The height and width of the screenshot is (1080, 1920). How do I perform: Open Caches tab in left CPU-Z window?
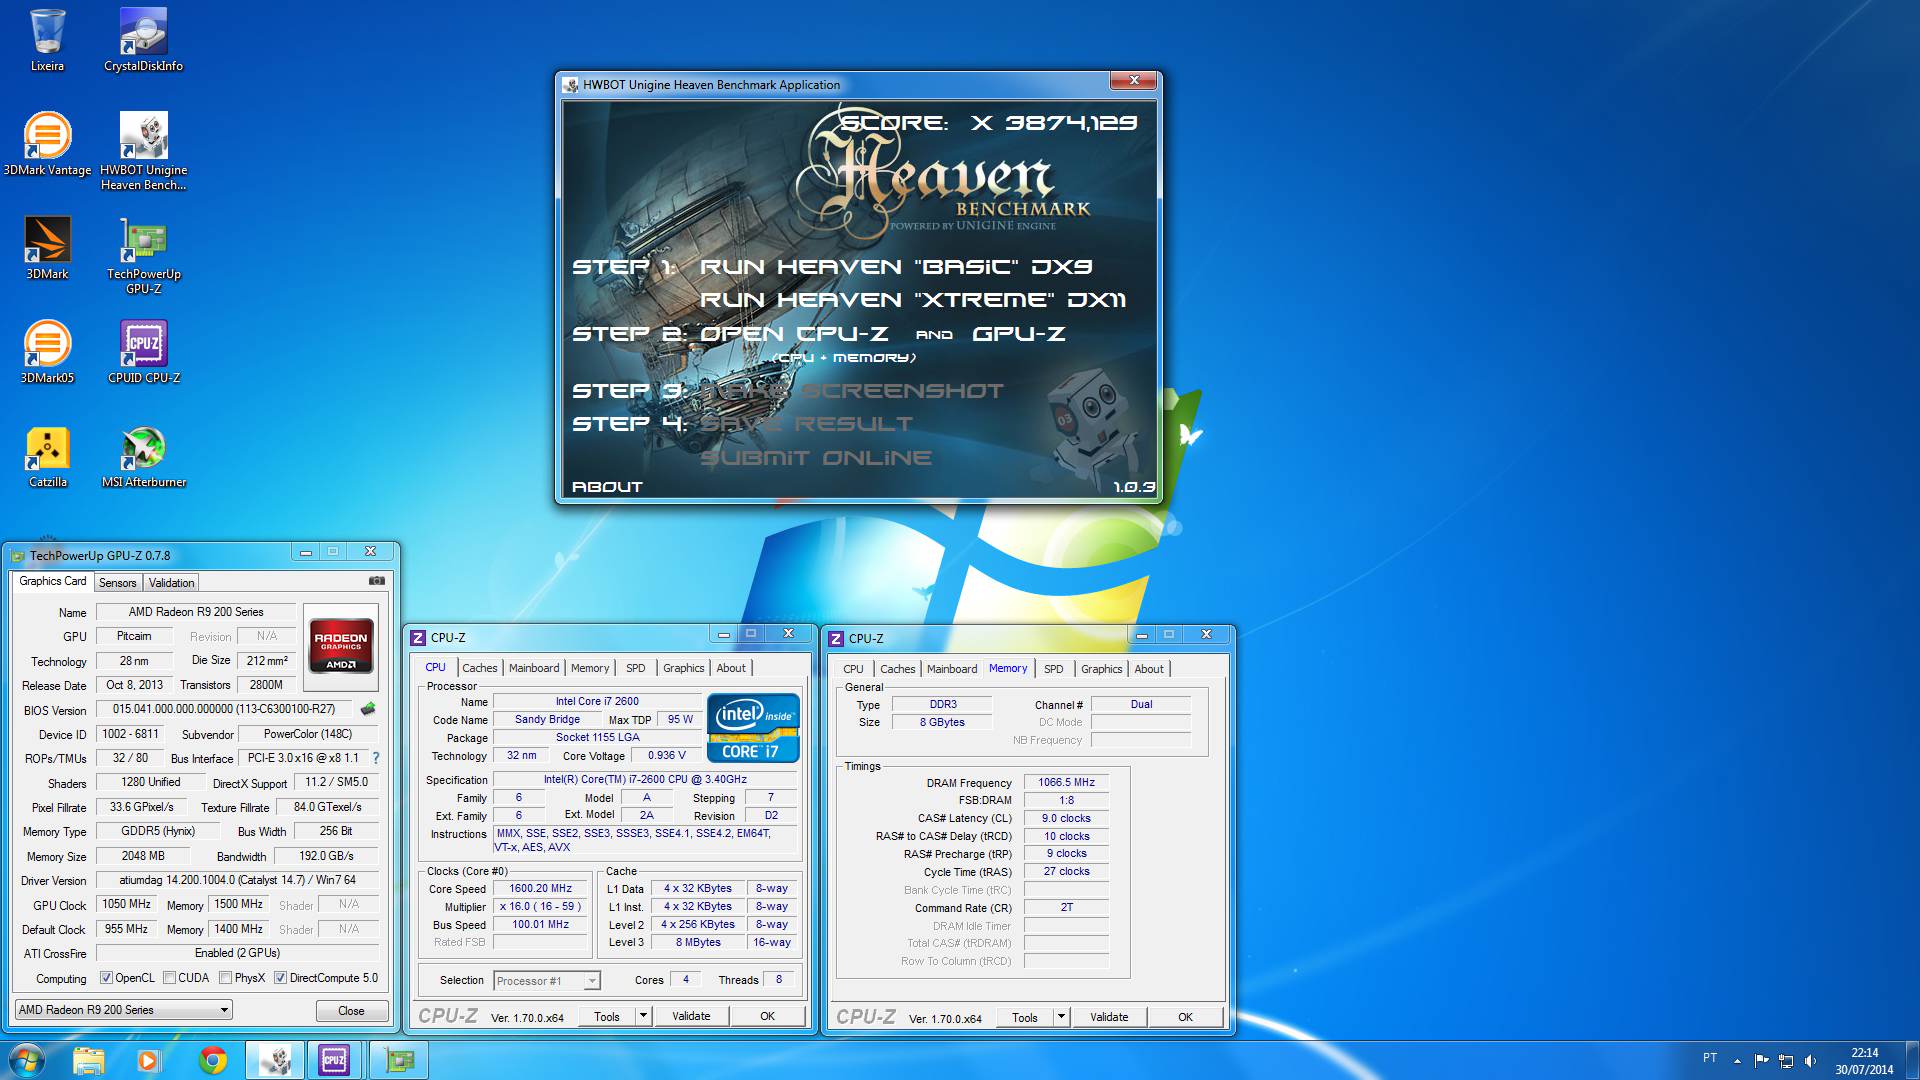point(479,668)
